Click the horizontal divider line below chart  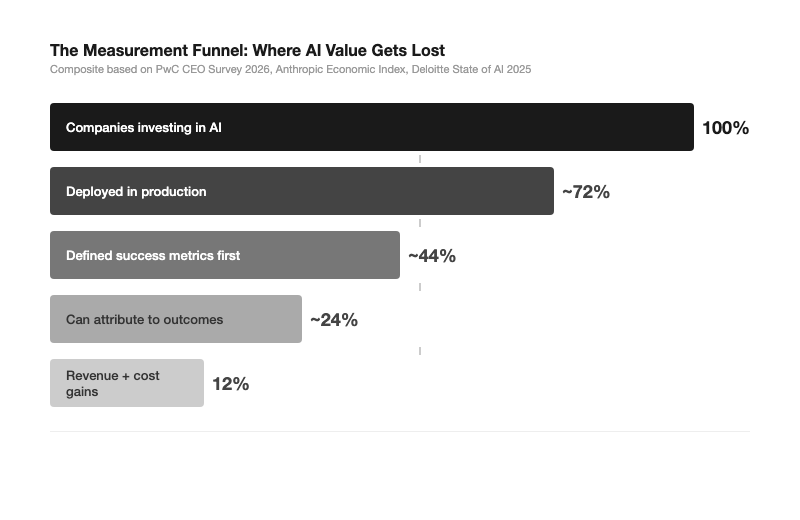[400, 431]
